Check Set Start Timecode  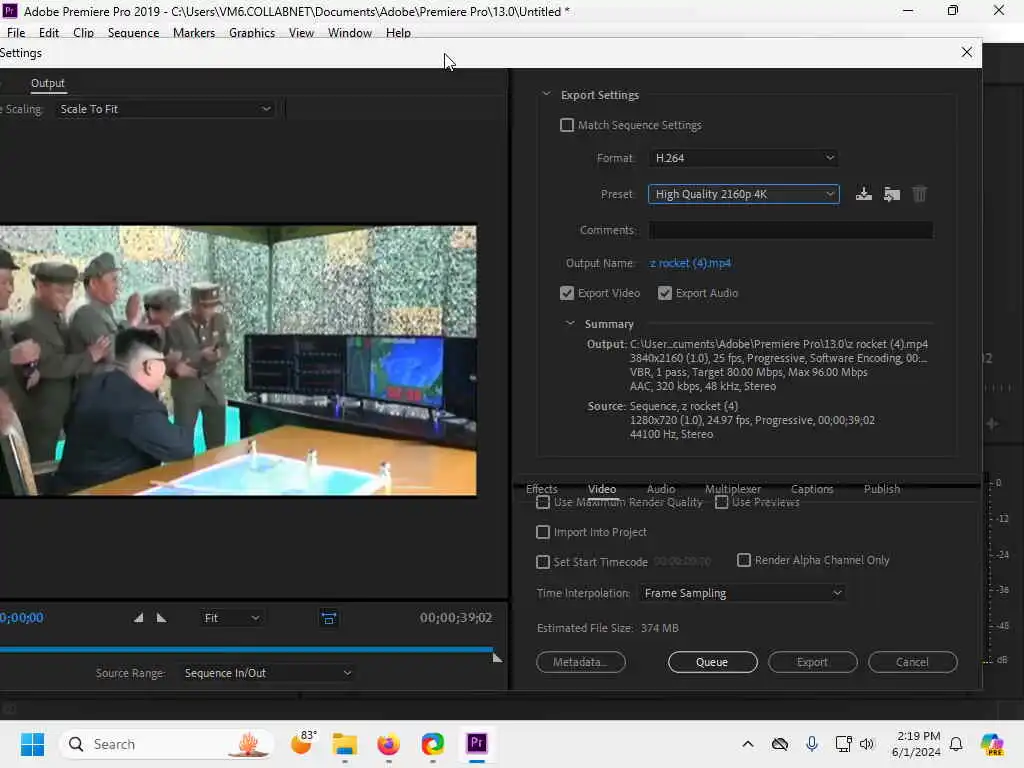pos(543,562)
